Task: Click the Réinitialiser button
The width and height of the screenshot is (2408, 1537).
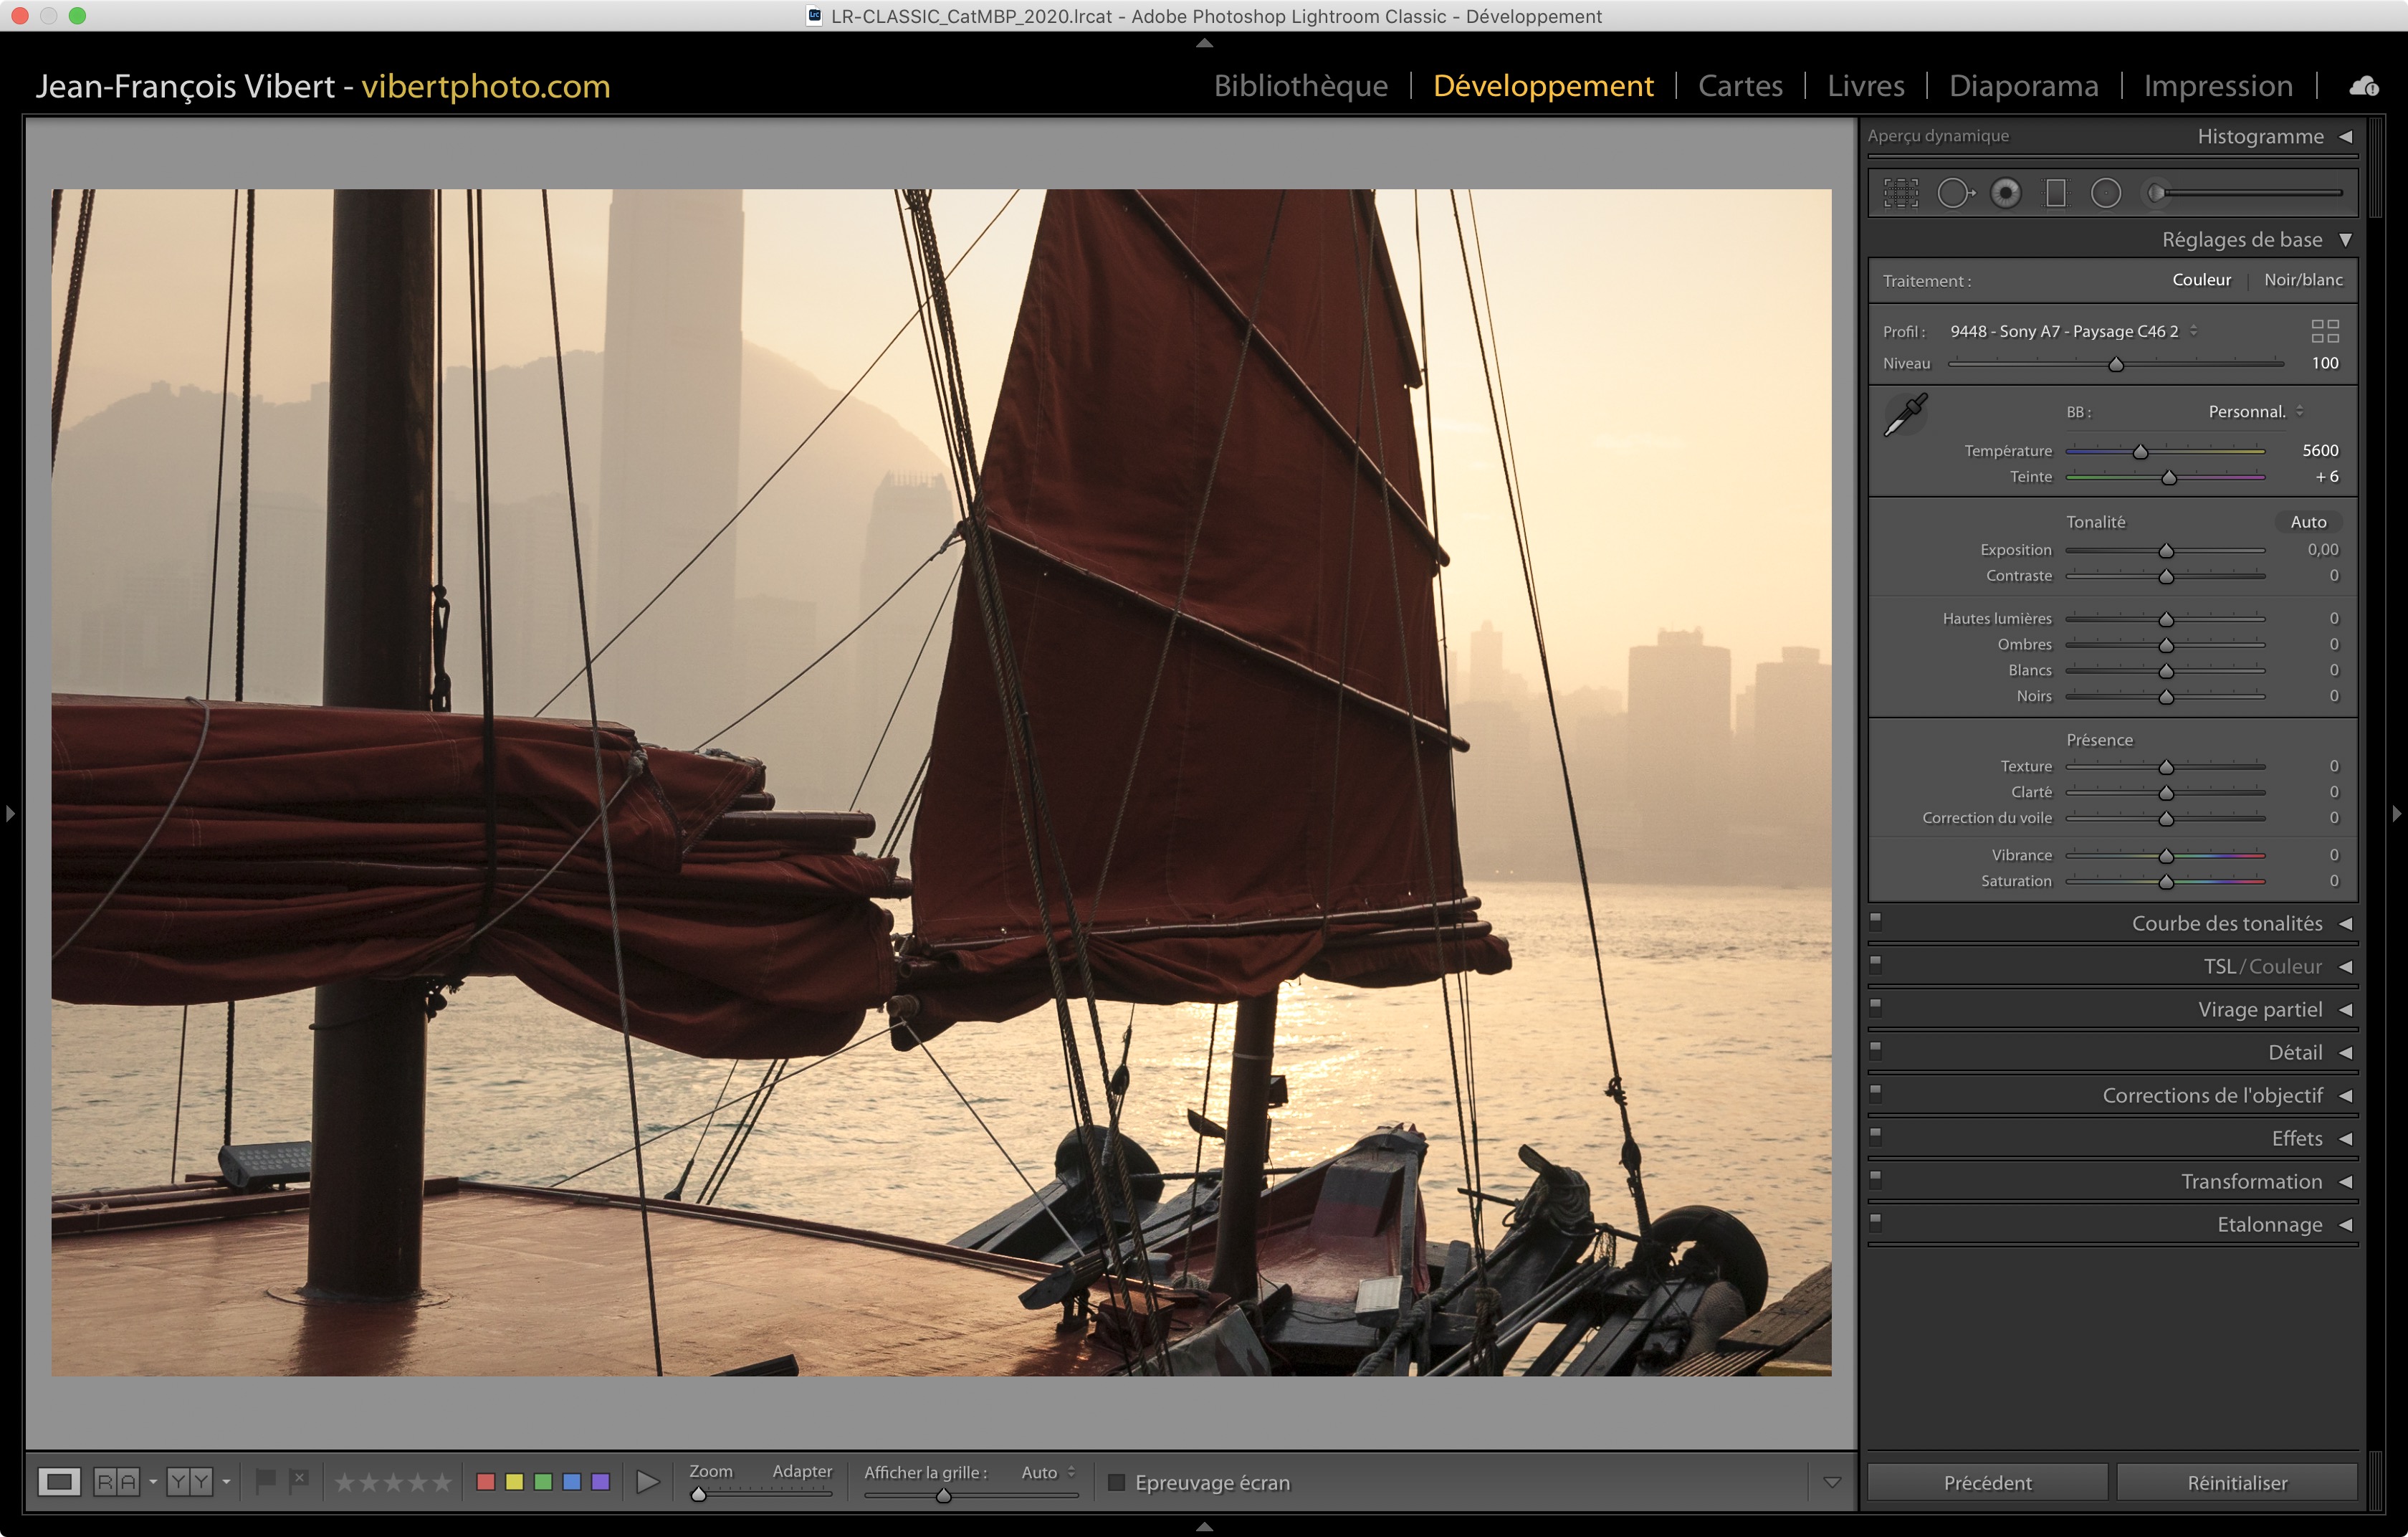Action: tap(2236, 1482)
